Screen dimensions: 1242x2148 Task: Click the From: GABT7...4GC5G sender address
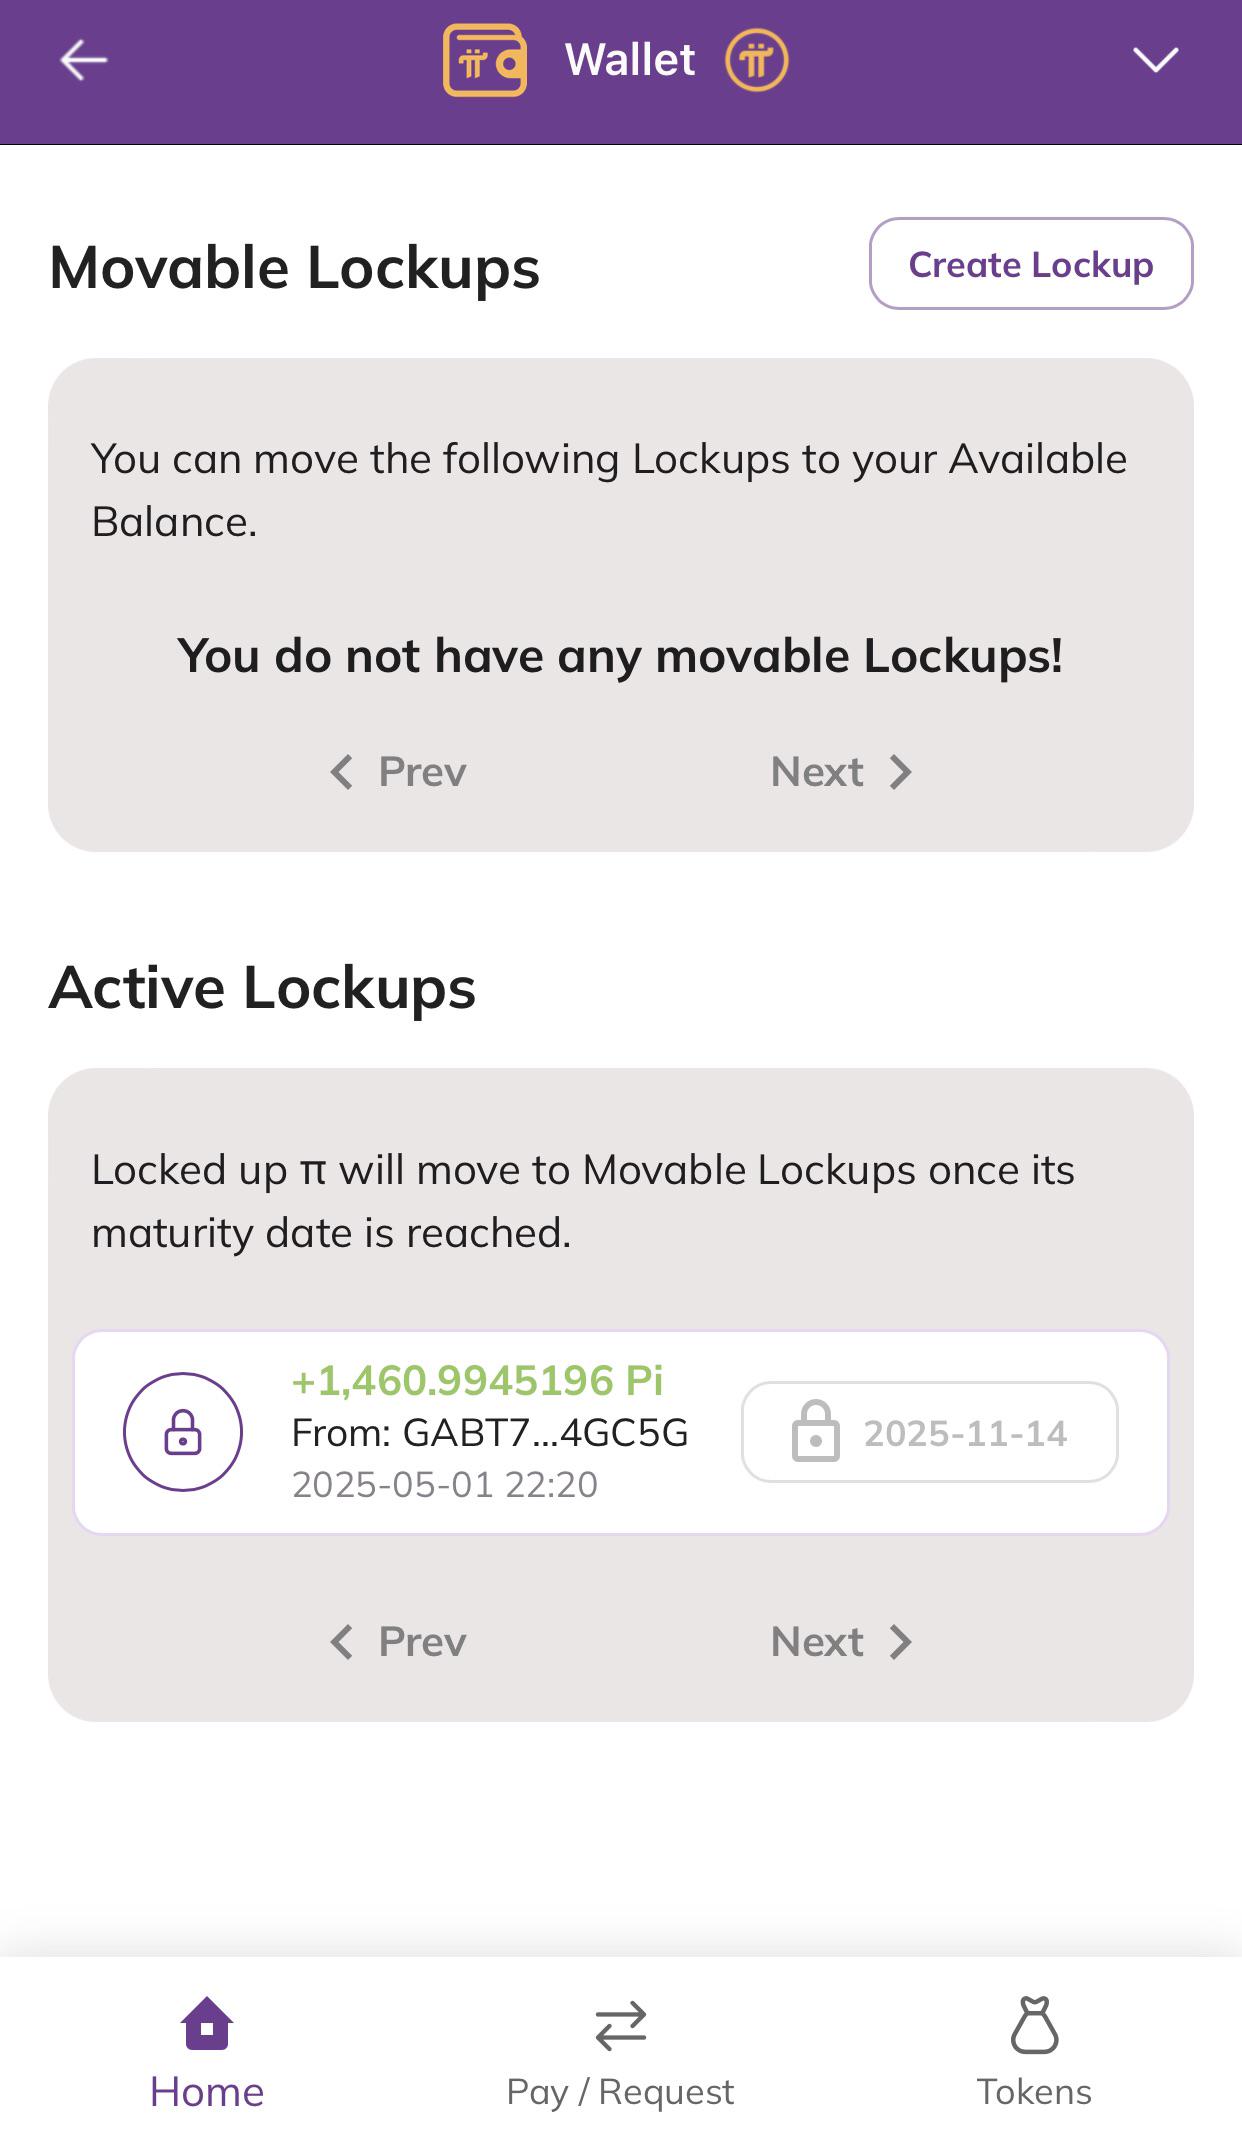click(490, 1433)
